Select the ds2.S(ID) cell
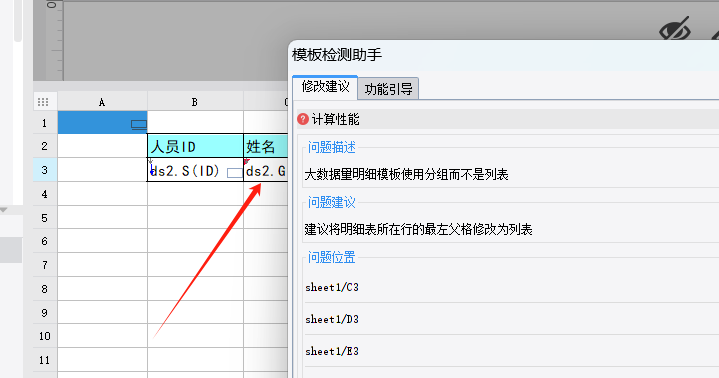Screen dimensions: 719x378 (x=195, y=170)
